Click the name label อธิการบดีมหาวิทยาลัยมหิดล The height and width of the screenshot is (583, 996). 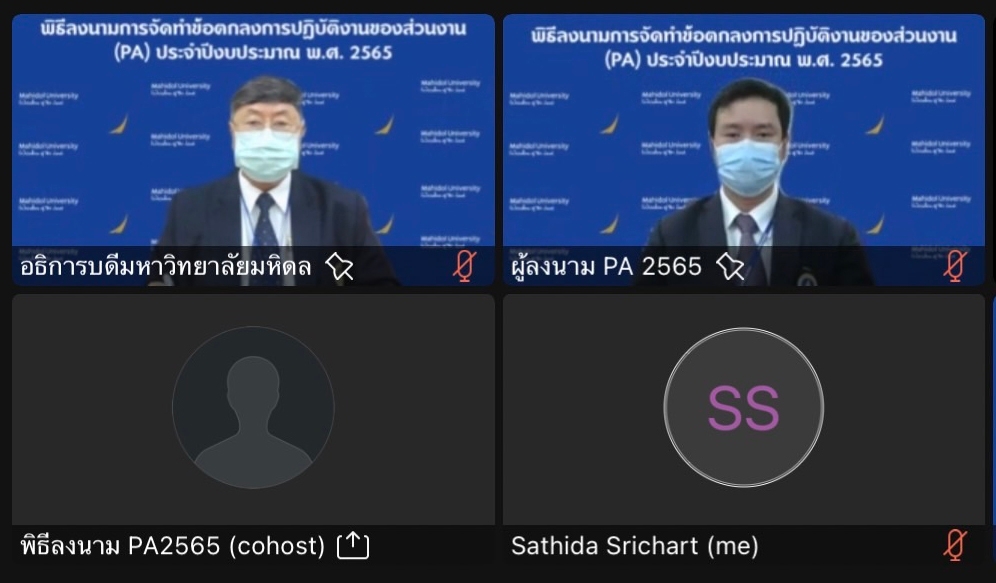pyautogui.click(x=166, y=267)
